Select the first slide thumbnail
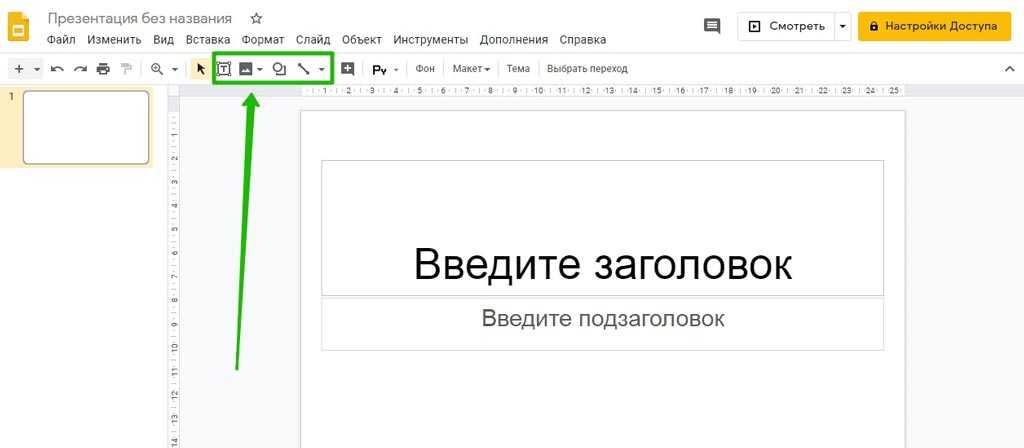1024x448 pixels. click(86, 127)
